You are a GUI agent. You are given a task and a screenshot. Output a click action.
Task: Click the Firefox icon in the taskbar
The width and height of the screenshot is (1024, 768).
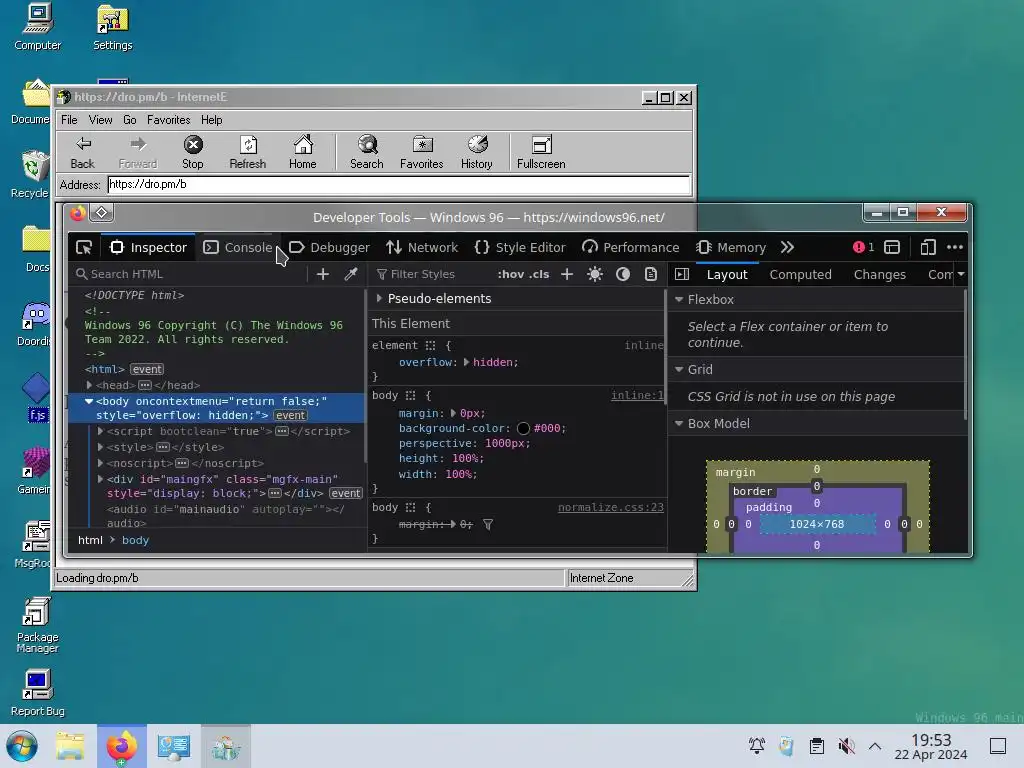click(121, 746)
